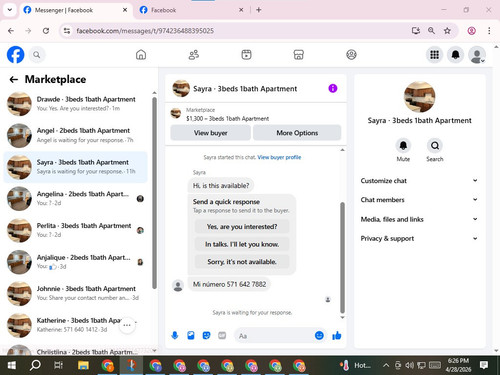Send quick response Yes, are you interested?
This screenshot has width=500, height=375.
click(242, 227)
